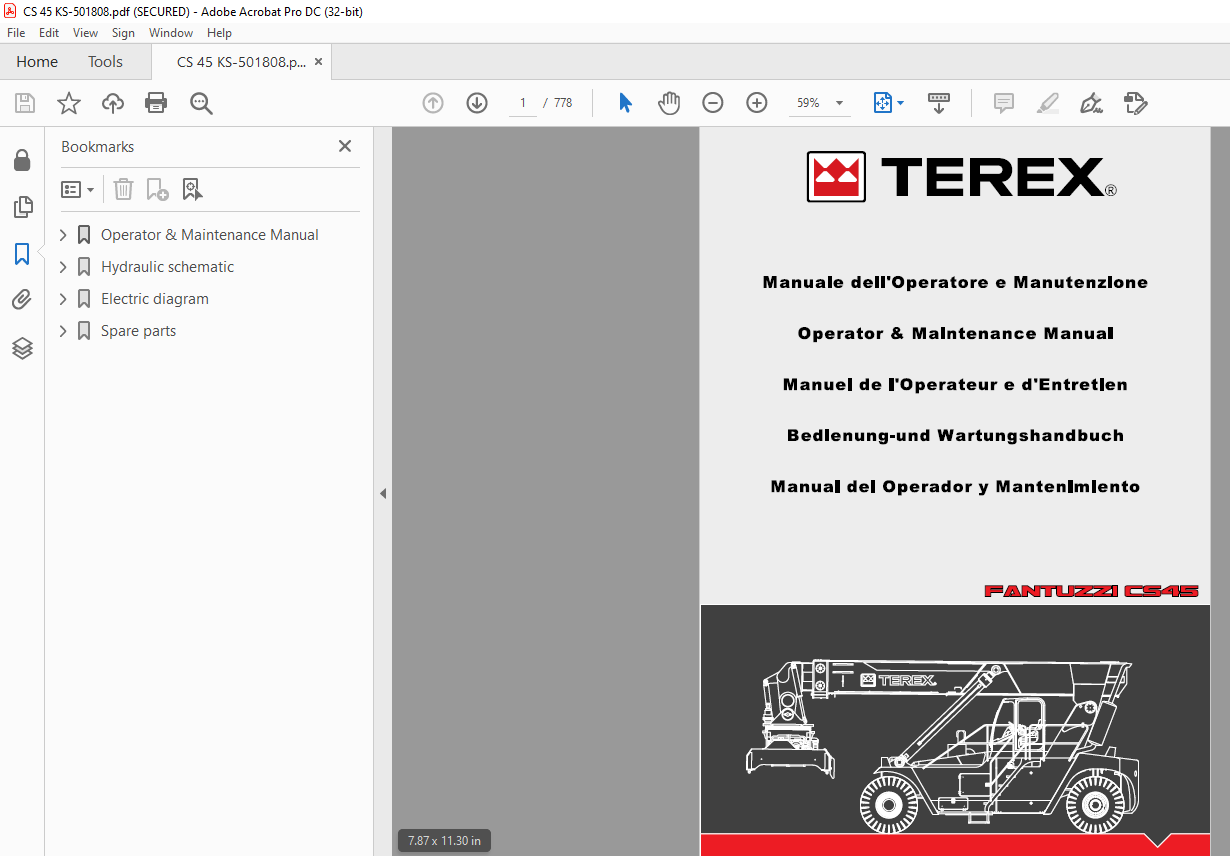This screenshot has height=856, width=1230.
Task: Open the Find text magnifier tool
Action: pyautogui.click(x=201, y=103)
